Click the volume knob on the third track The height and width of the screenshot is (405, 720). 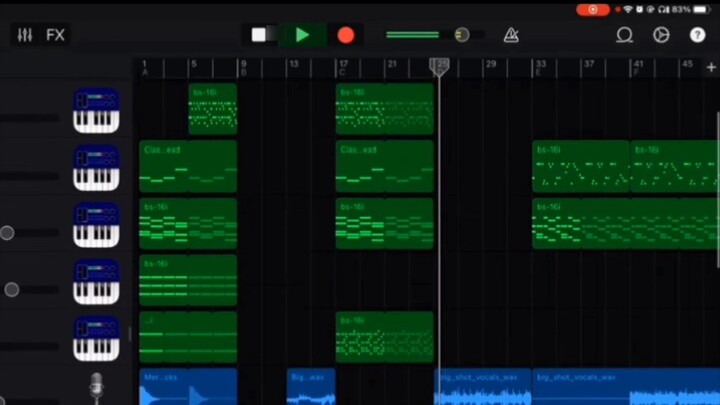[7, 233]
